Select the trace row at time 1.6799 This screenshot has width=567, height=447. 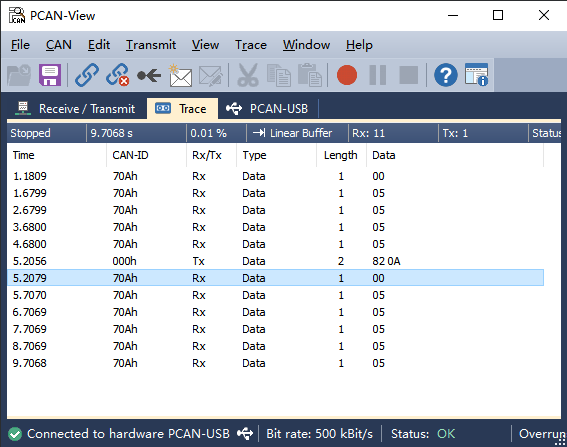pos(275,193)
